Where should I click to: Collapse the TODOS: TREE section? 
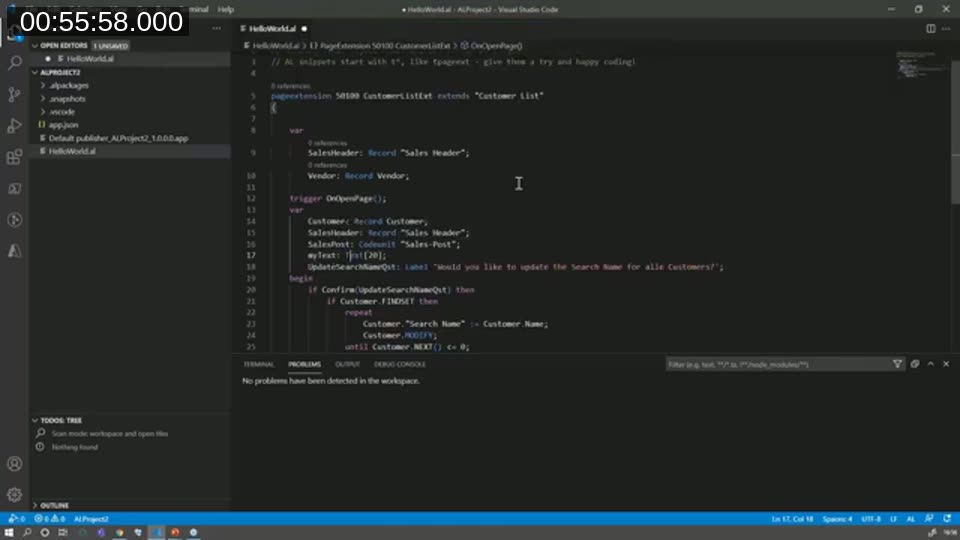click(35, 420)
